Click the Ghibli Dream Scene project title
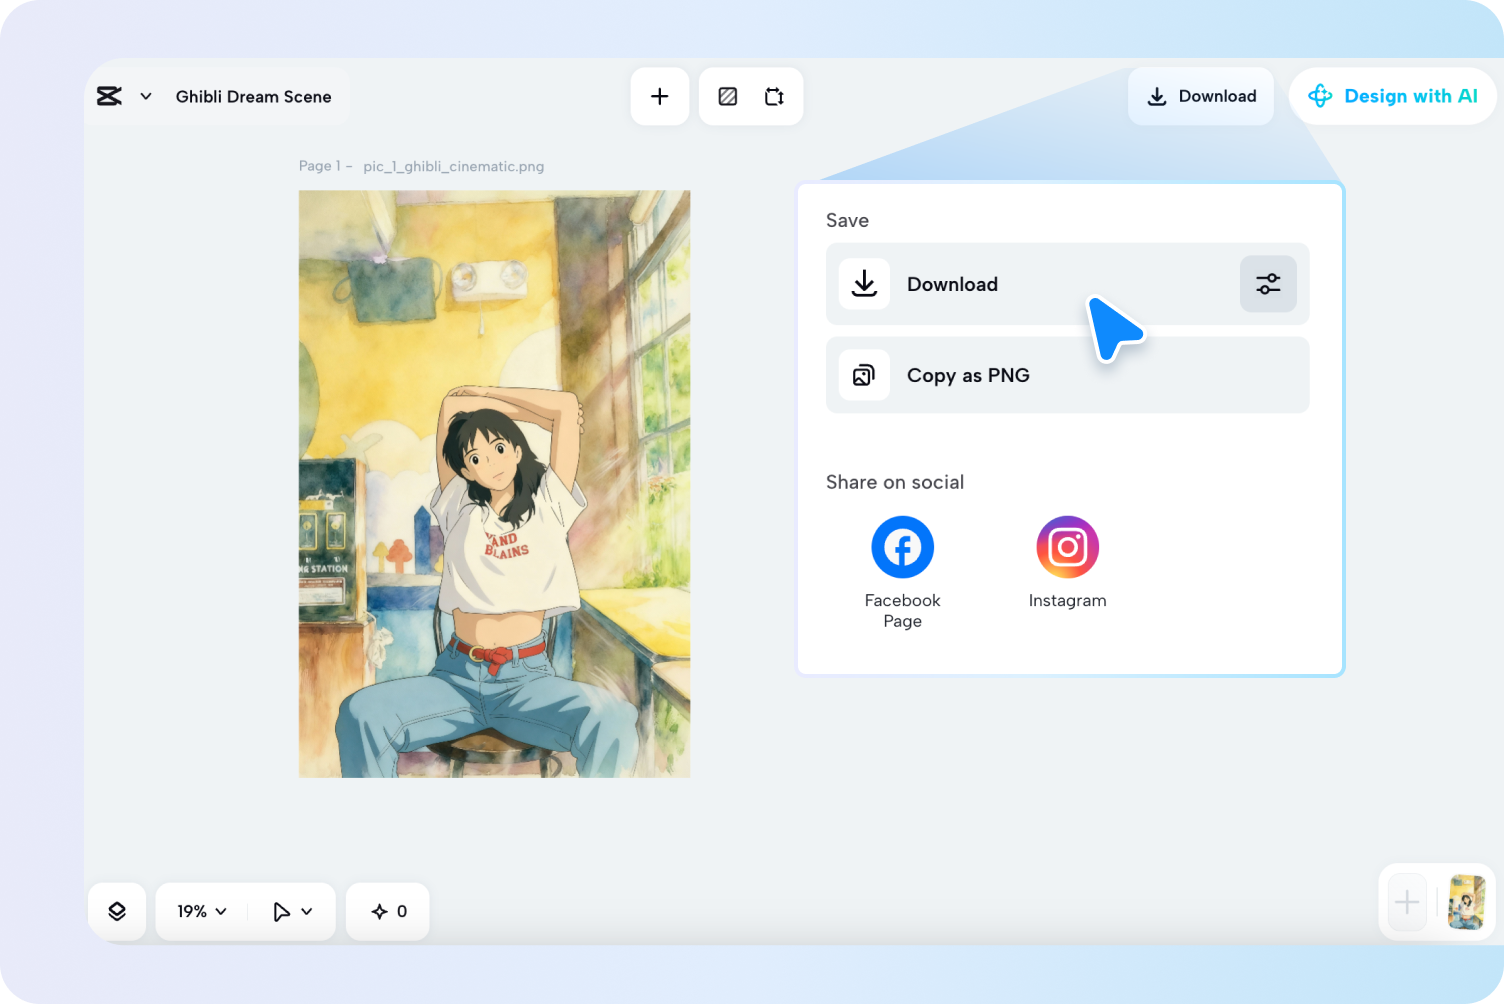 pos(253,97)
